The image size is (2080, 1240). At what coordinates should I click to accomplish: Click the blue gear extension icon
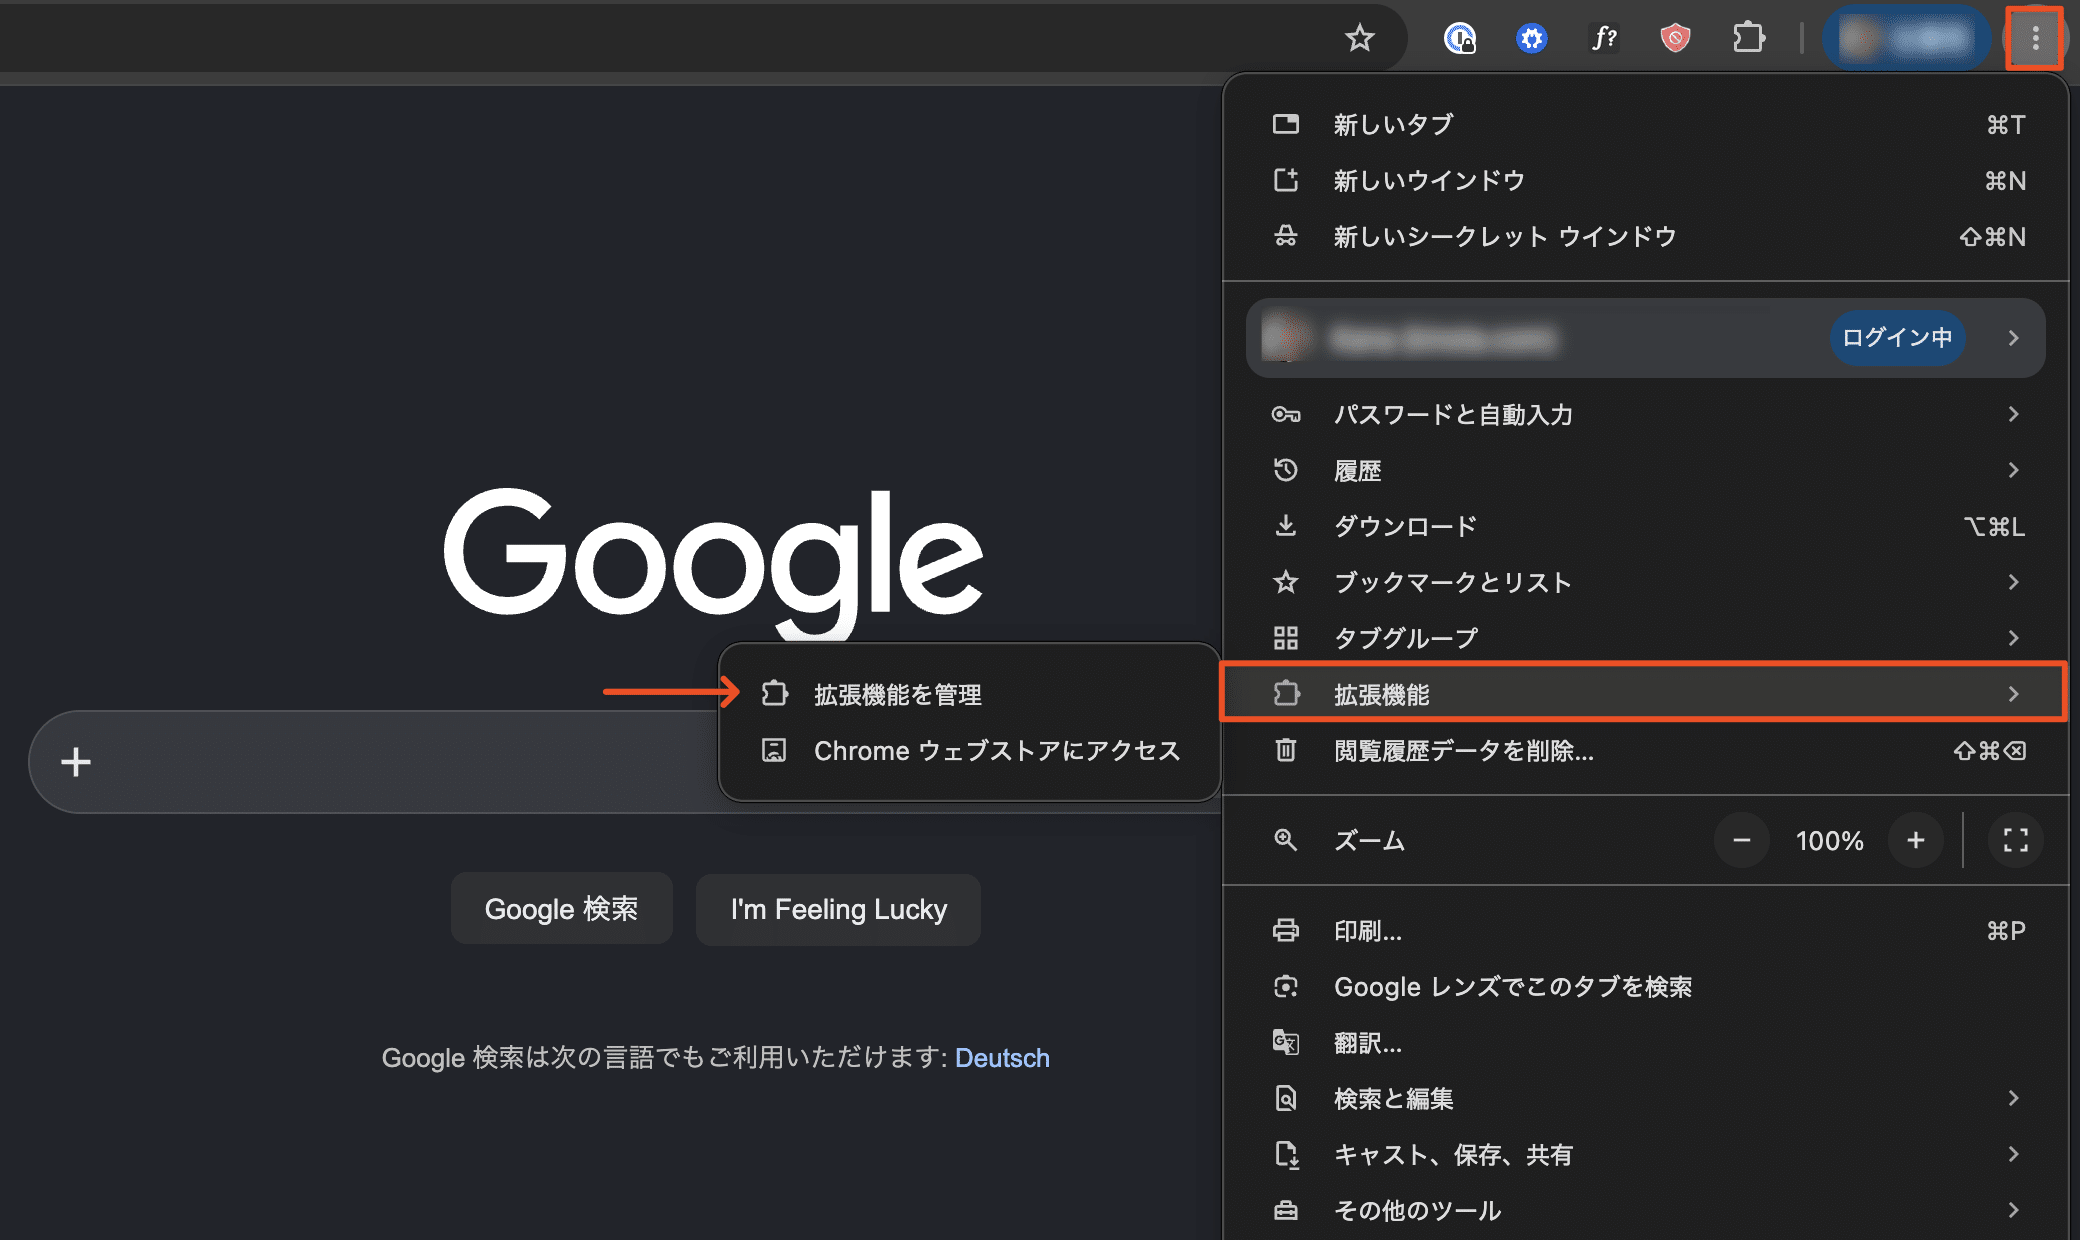click(1532, 39)
